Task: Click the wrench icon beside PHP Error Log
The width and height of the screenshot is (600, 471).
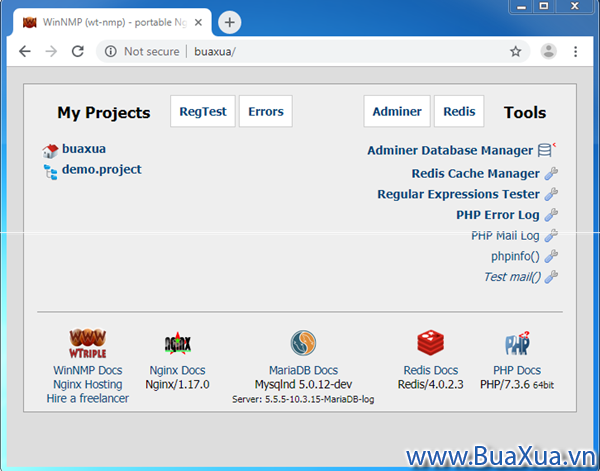Action: click(x=551, y=215)
